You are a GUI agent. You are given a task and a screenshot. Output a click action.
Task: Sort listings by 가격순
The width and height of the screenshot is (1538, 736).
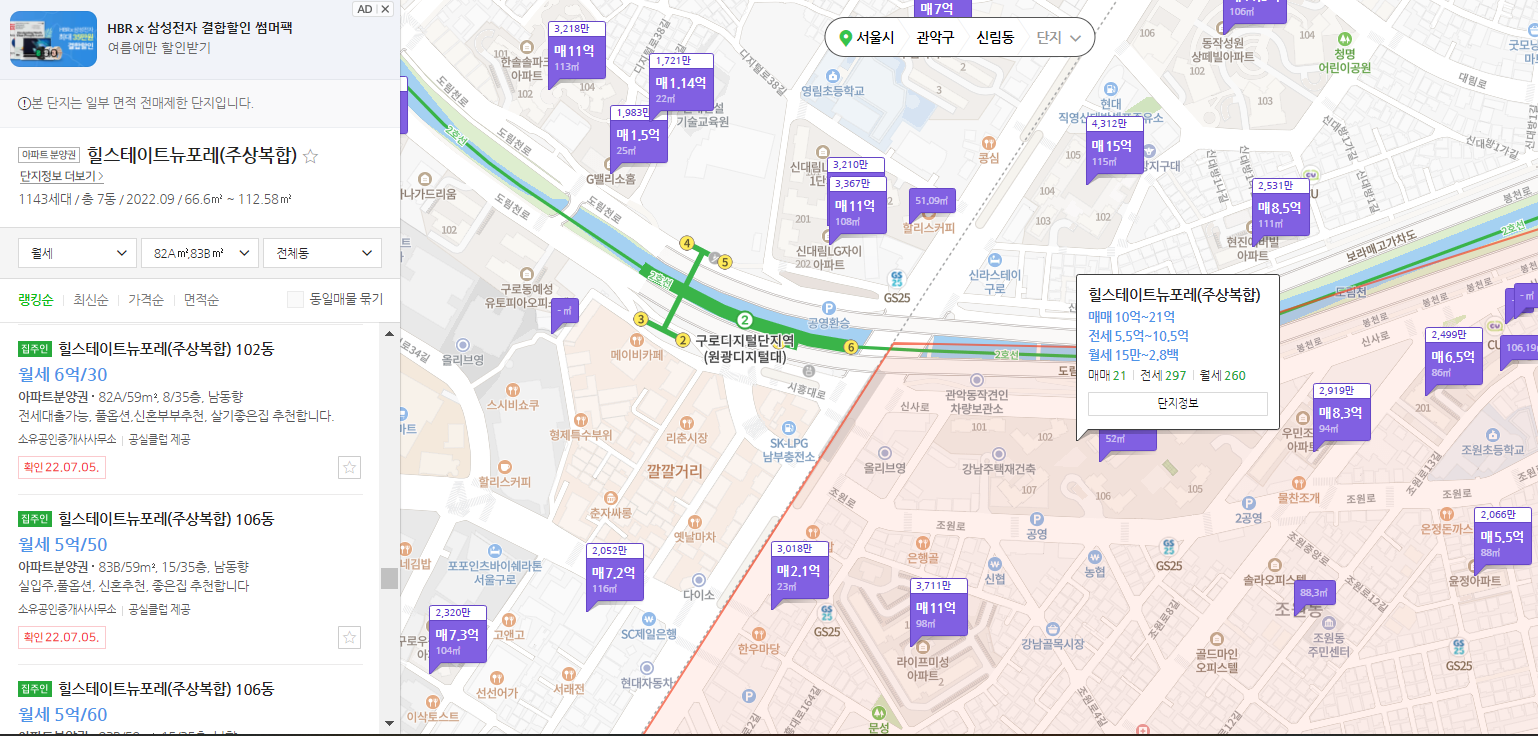click(146, 299)
